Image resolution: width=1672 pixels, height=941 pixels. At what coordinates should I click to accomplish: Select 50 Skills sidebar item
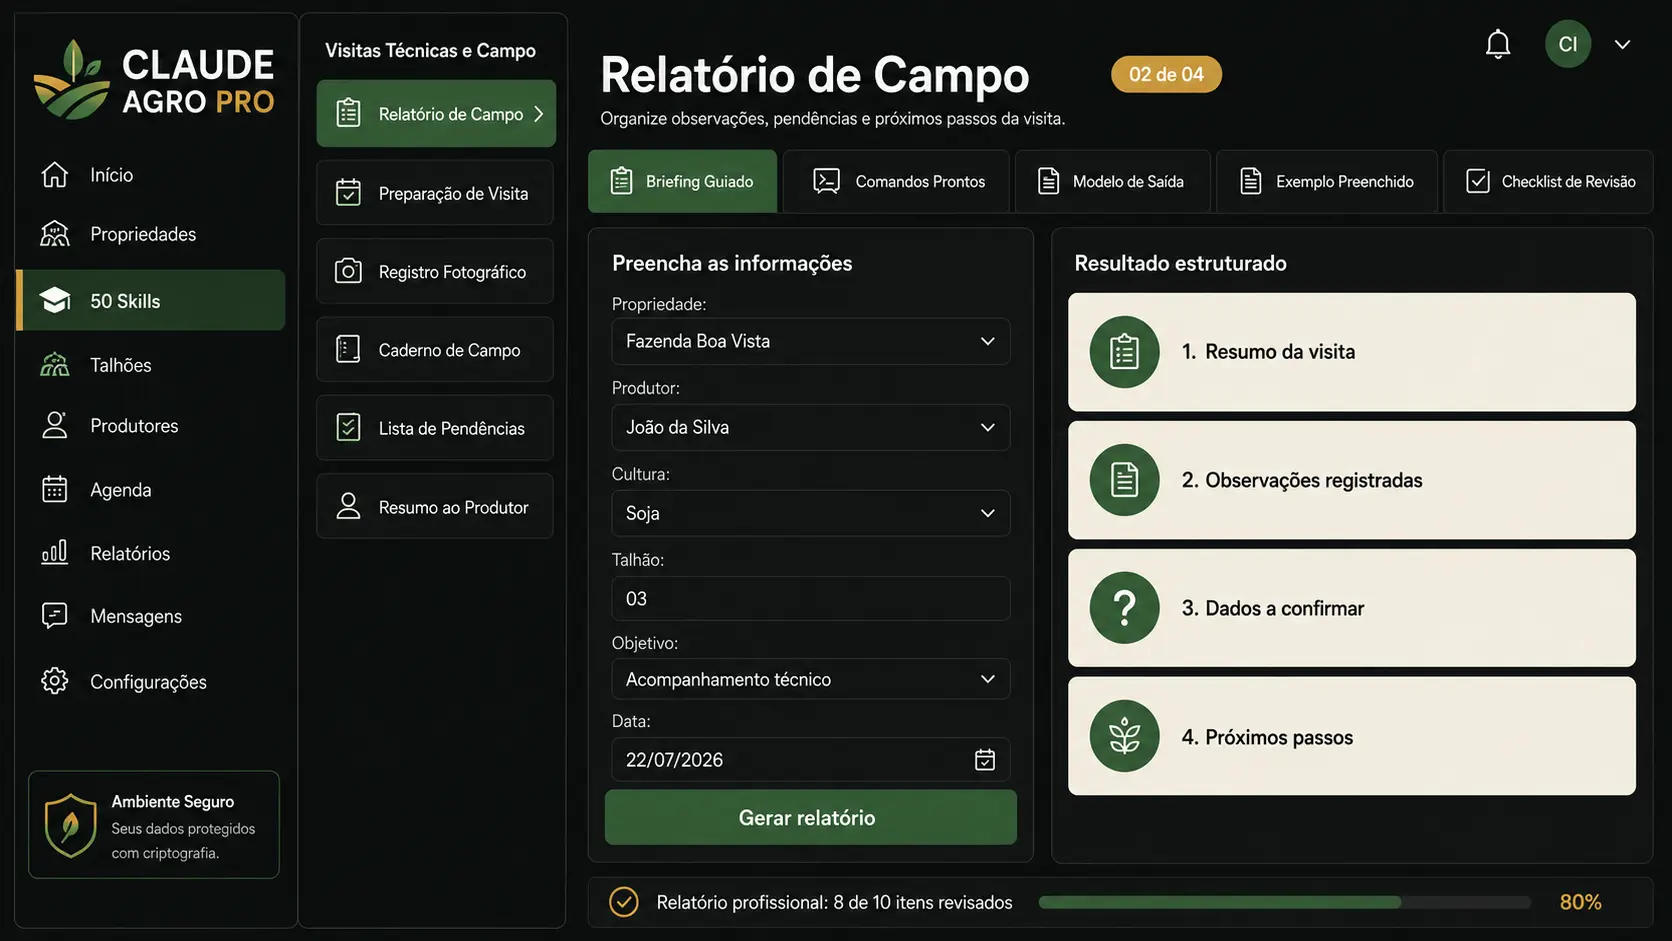(x=151, y=300)
